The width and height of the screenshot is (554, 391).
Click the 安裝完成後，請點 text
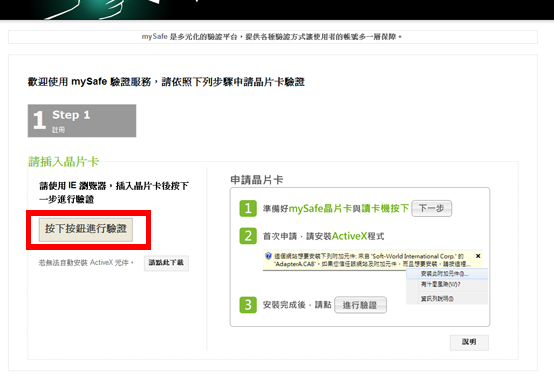297,305
